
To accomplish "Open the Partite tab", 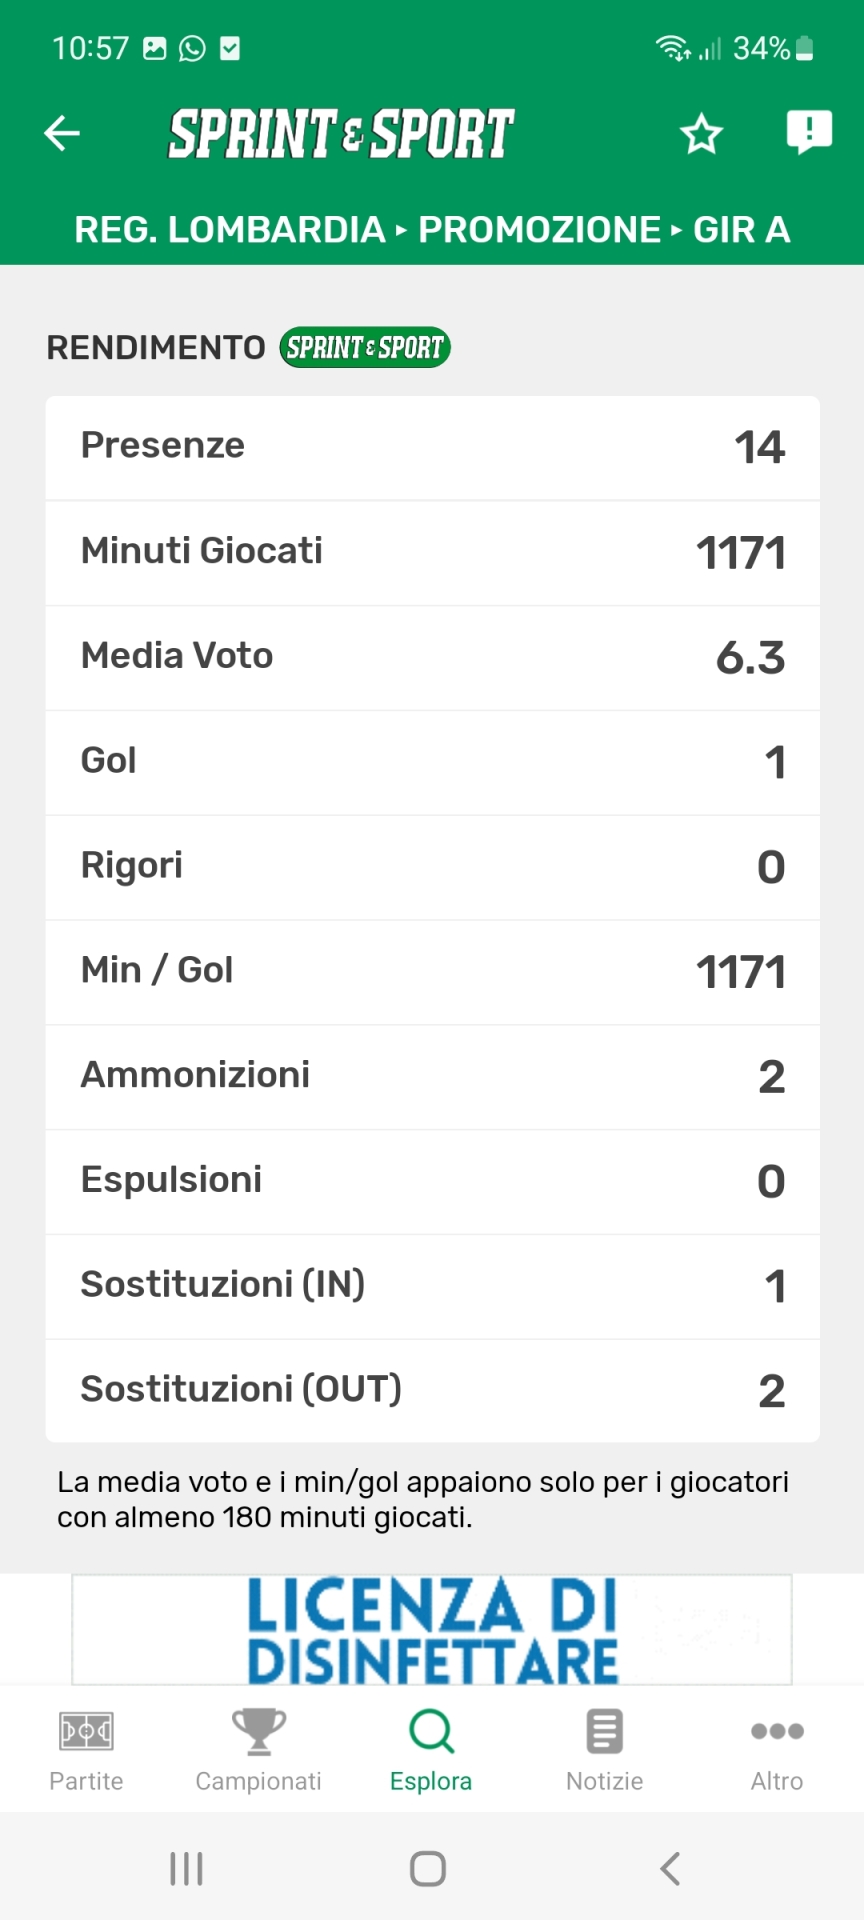I will tap(86, 1750).
